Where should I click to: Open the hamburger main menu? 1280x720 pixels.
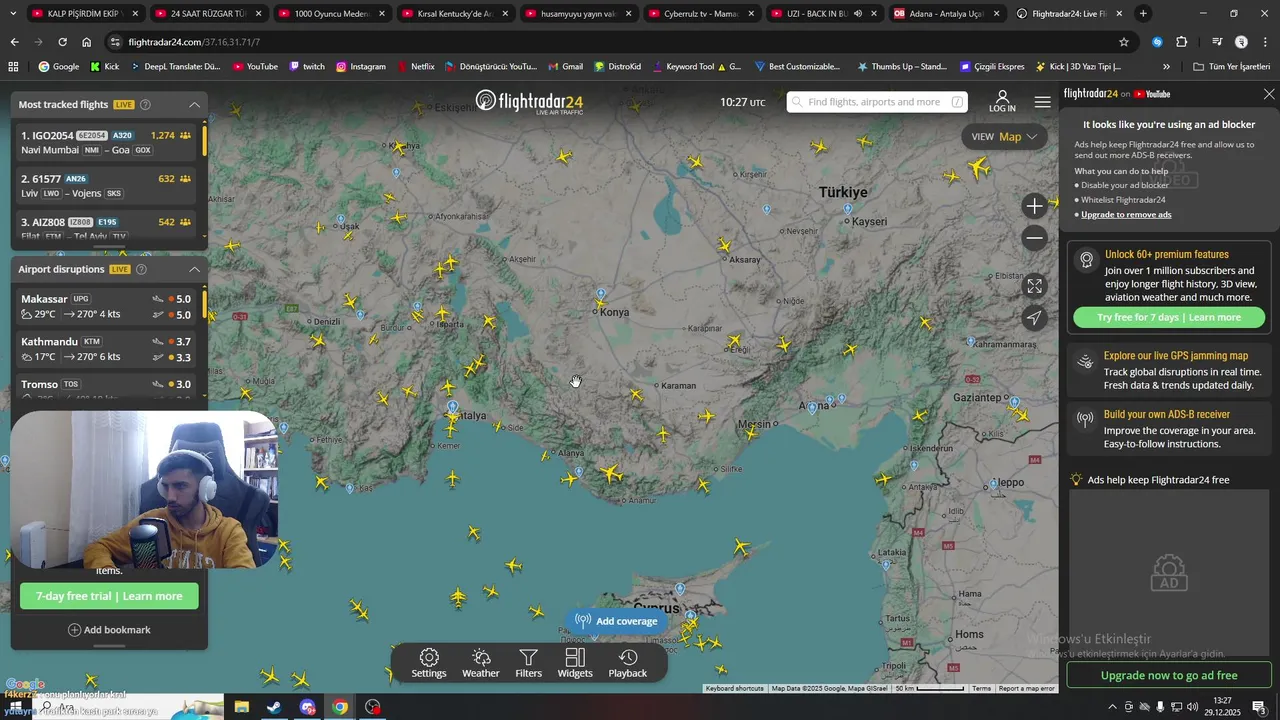click(x=1043, y=102)
